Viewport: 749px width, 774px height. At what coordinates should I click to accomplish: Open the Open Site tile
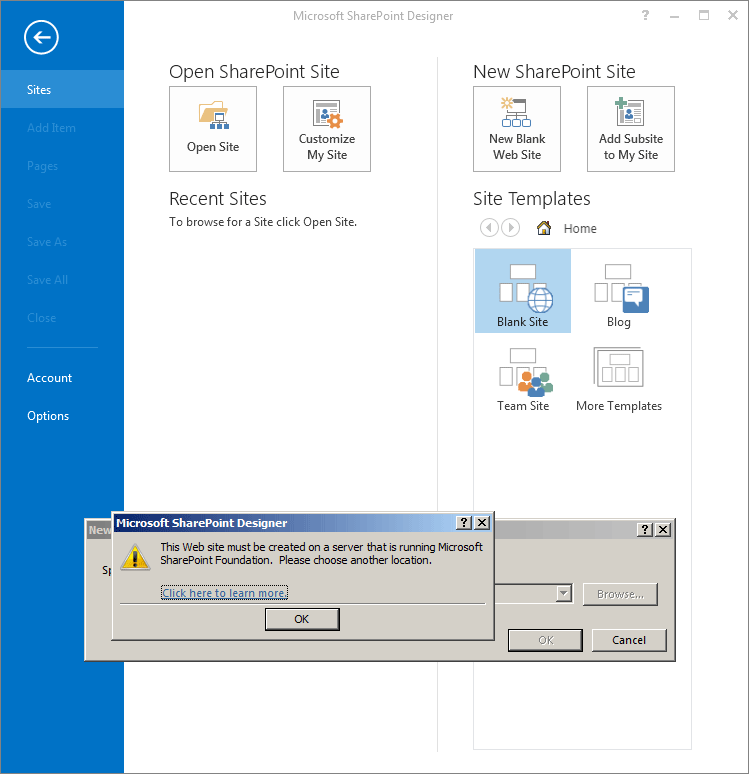click(213, 129)
